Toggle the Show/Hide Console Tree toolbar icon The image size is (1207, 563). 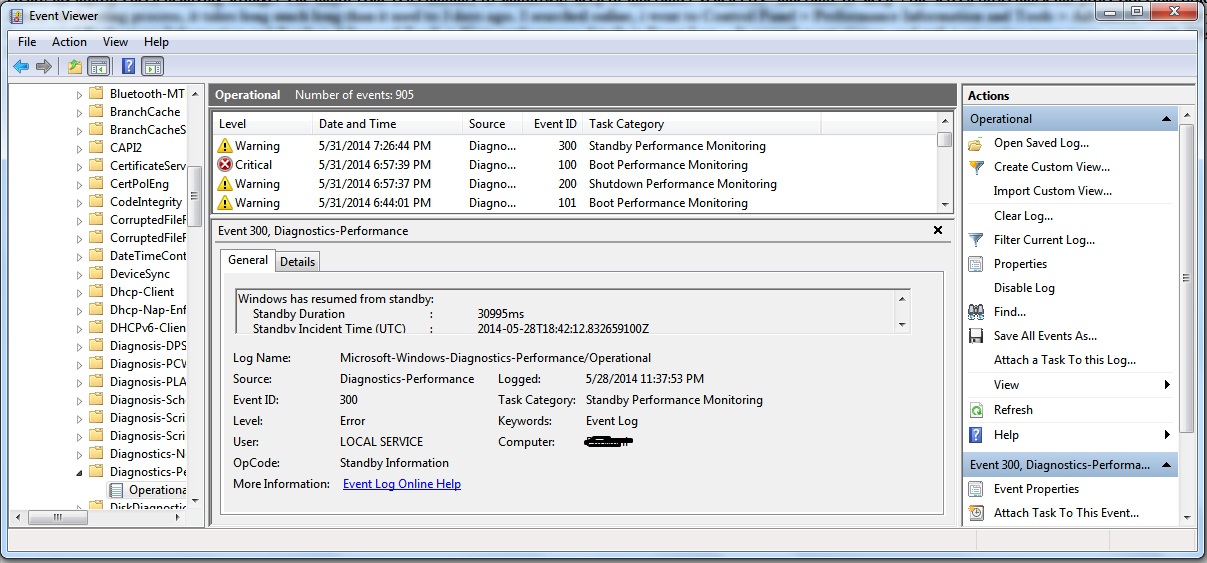pos(98,66)
